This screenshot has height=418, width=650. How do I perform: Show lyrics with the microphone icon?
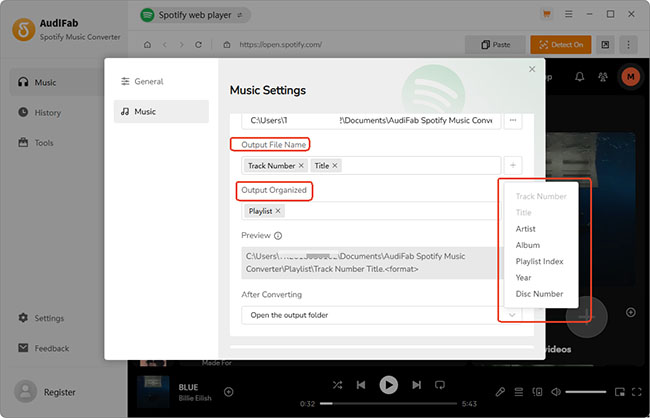500,392
